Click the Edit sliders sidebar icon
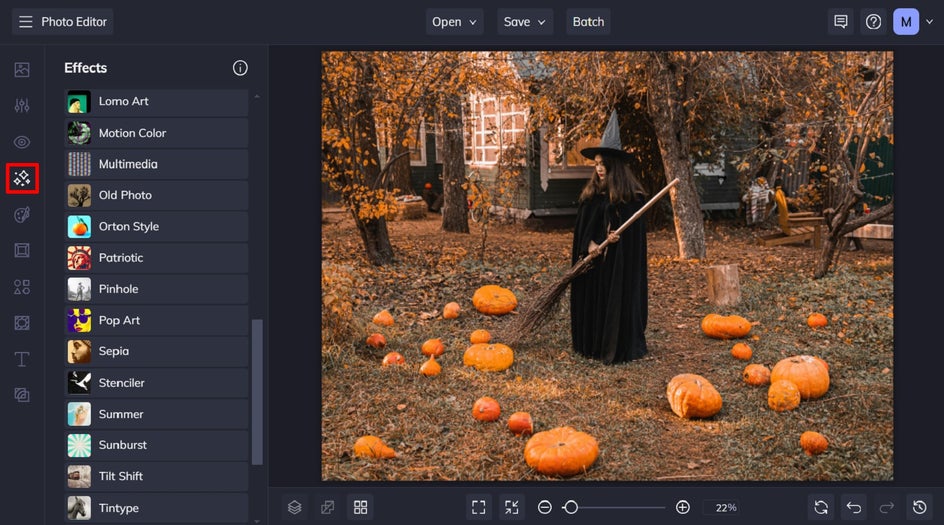 click(22, 106)
